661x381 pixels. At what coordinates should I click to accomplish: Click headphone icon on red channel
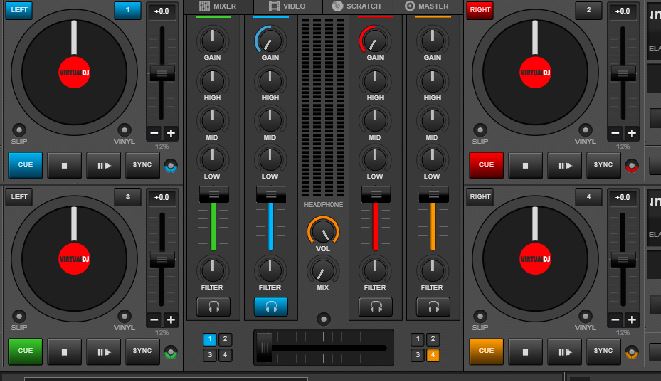[x=375, y=306]
